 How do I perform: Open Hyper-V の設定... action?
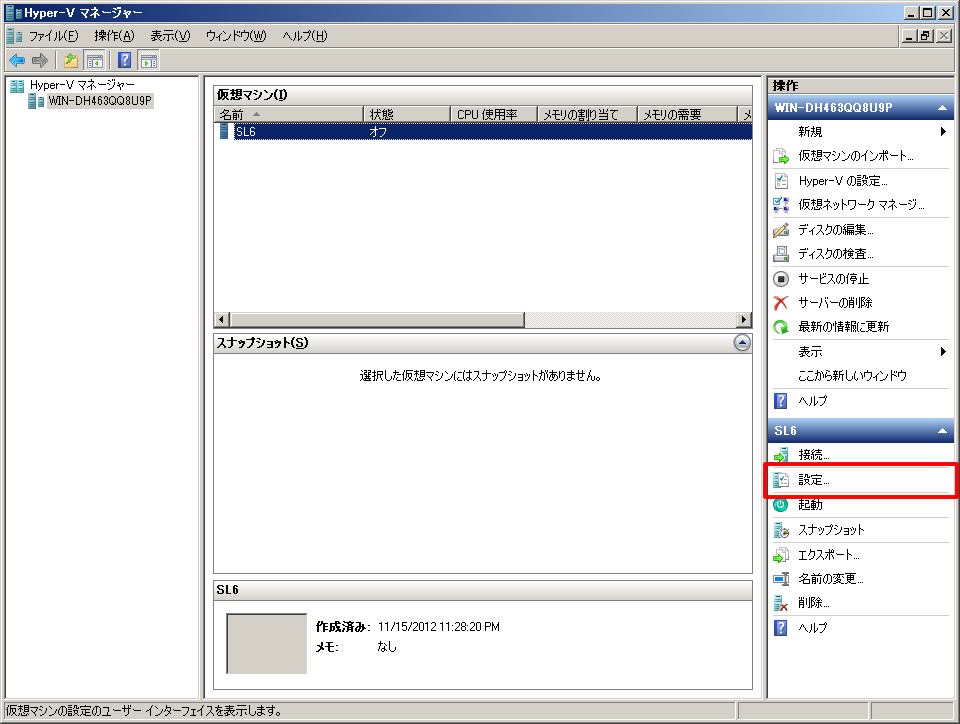click(843, 181)
